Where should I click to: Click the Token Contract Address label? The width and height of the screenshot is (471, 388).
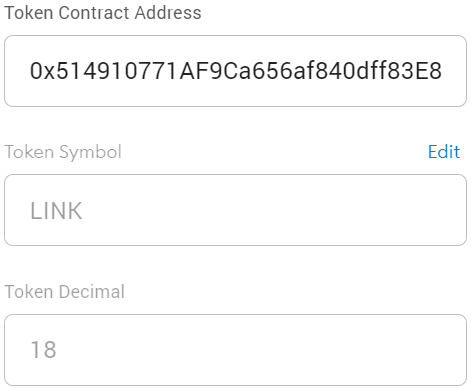click(x=103, y=13)
